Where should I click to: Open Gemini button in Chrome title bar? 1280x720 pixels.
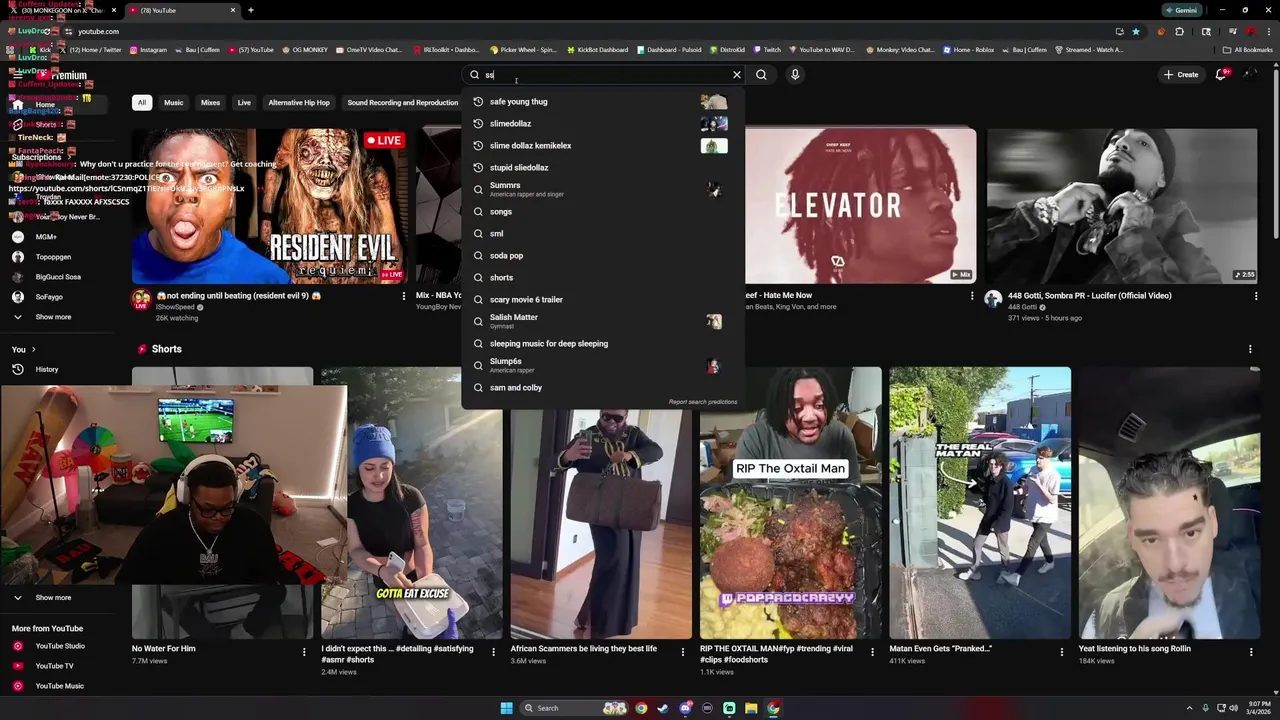(1181, 10)
